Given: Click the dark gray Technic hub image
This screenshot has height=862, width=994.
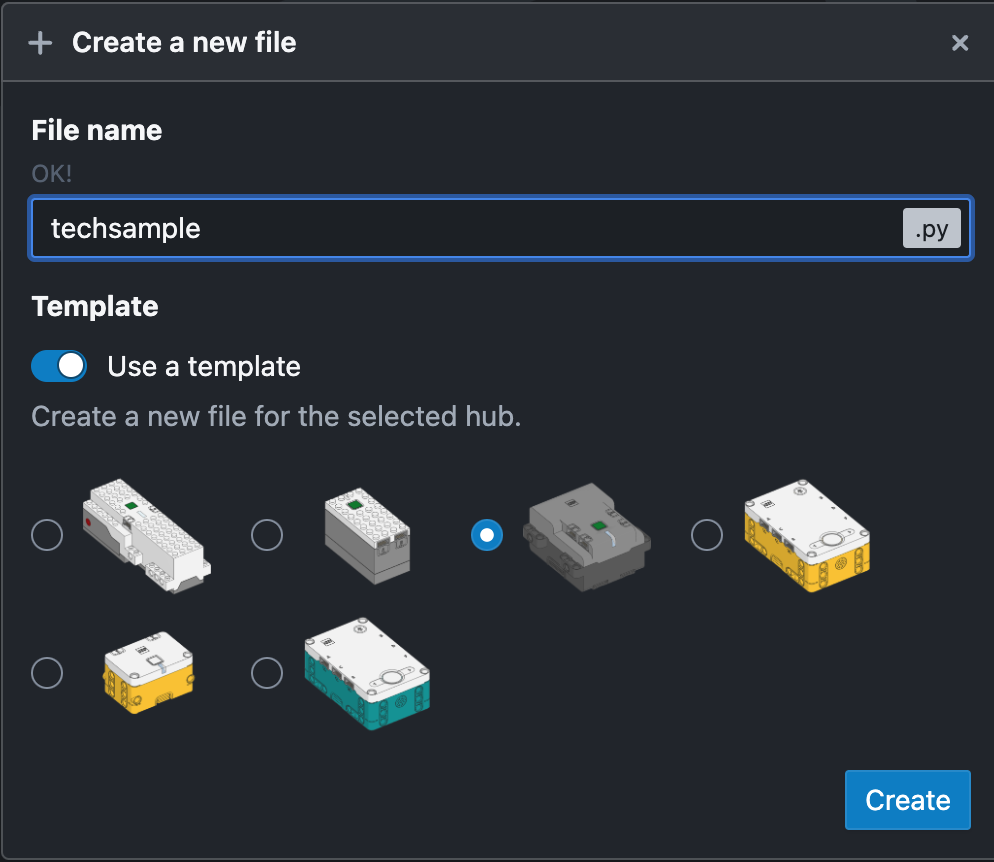Looking at the screenshot, I should [586, 536].
